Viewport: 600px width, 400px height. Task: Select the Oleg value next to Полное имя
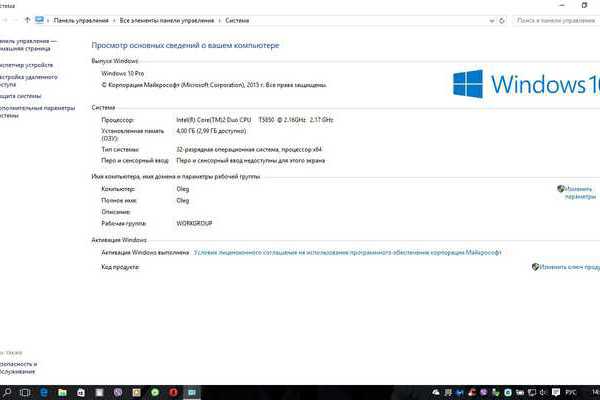pos(183,200)
